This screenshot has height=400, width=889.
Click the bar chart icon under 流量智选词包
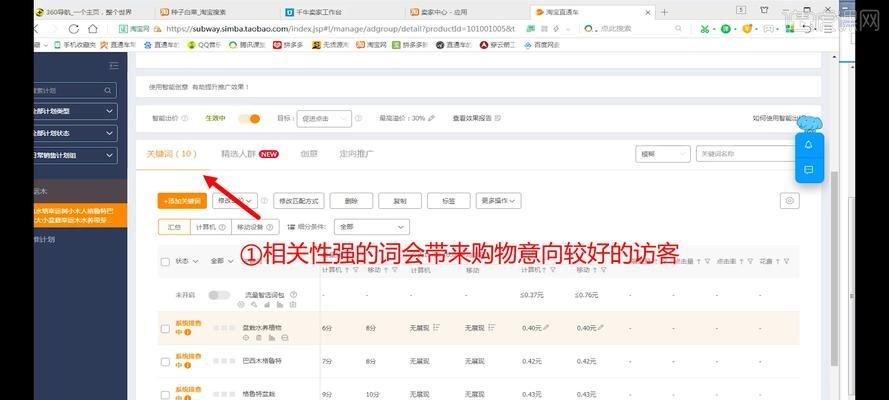point(280,305)
